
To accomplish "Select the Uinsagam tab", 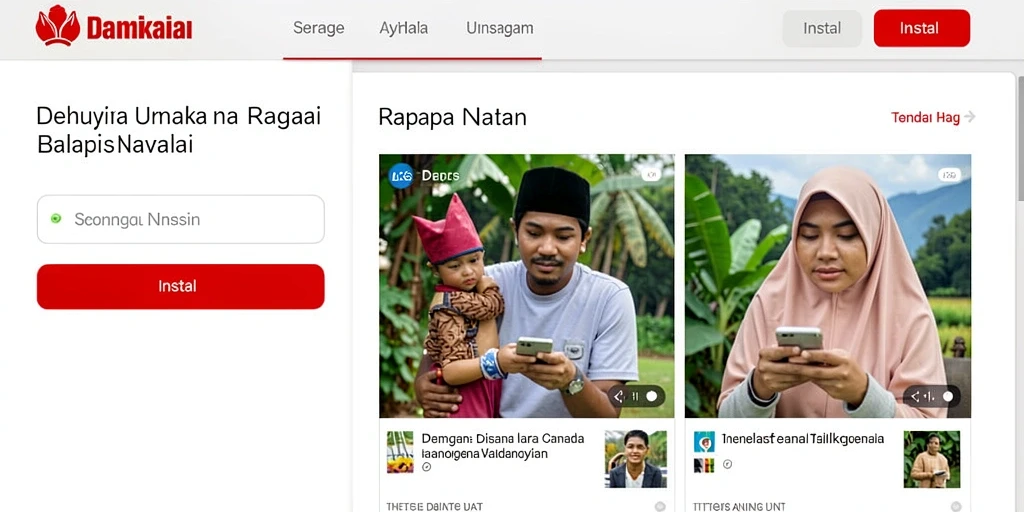I will point(500,28).
